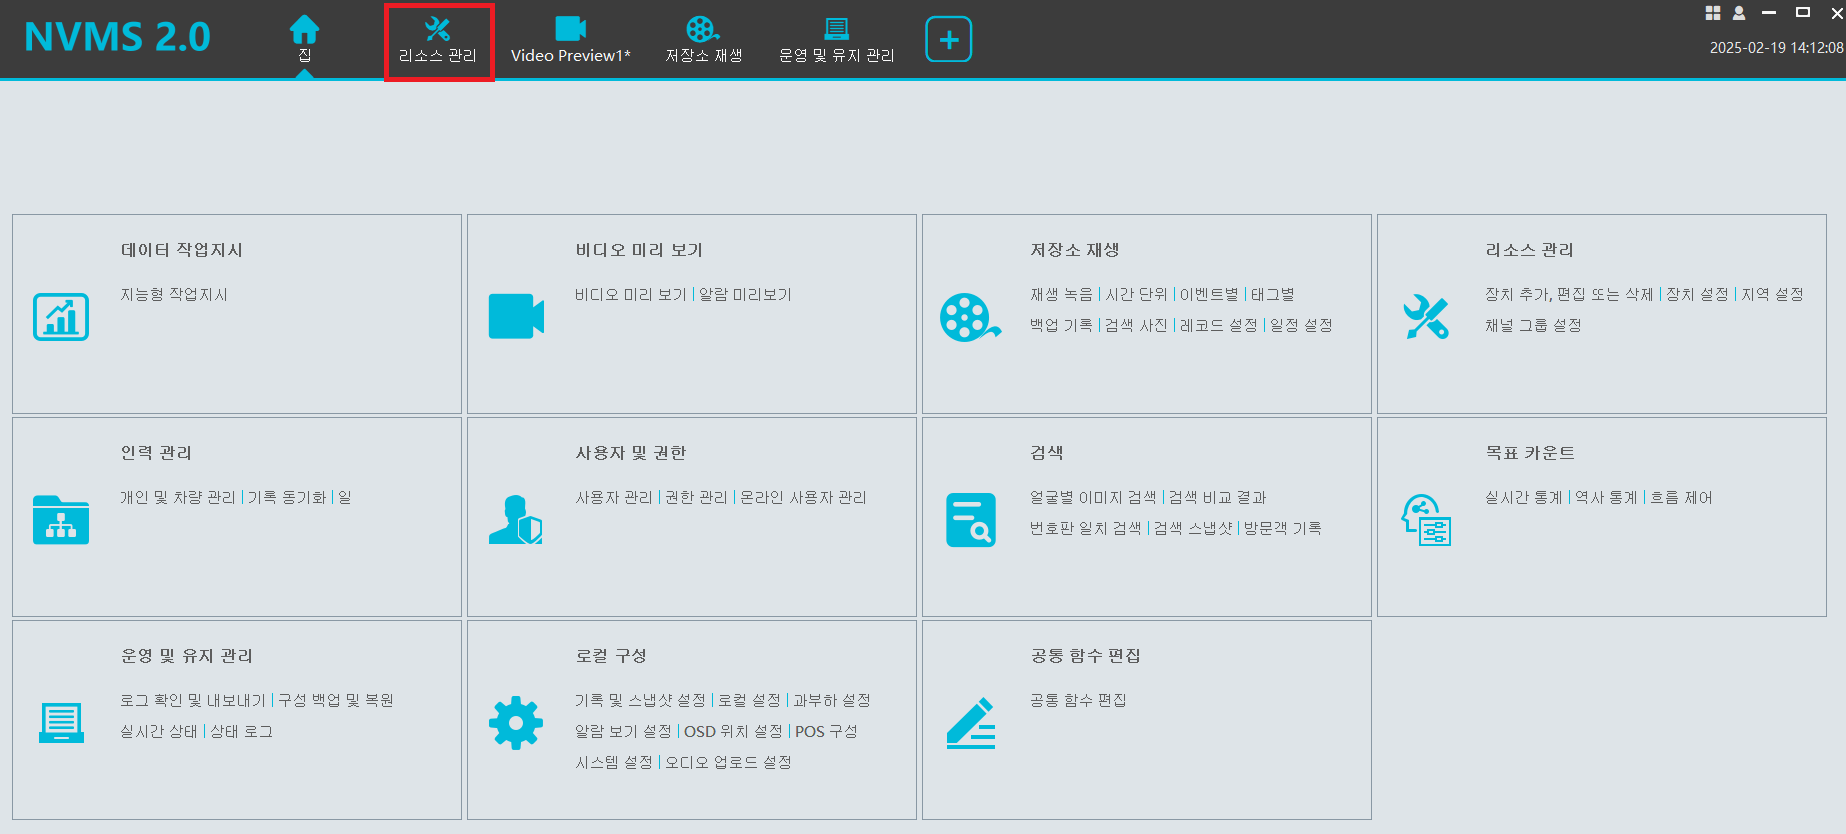
Task: Go to the 집 home tab
Action: coord(304,40)
